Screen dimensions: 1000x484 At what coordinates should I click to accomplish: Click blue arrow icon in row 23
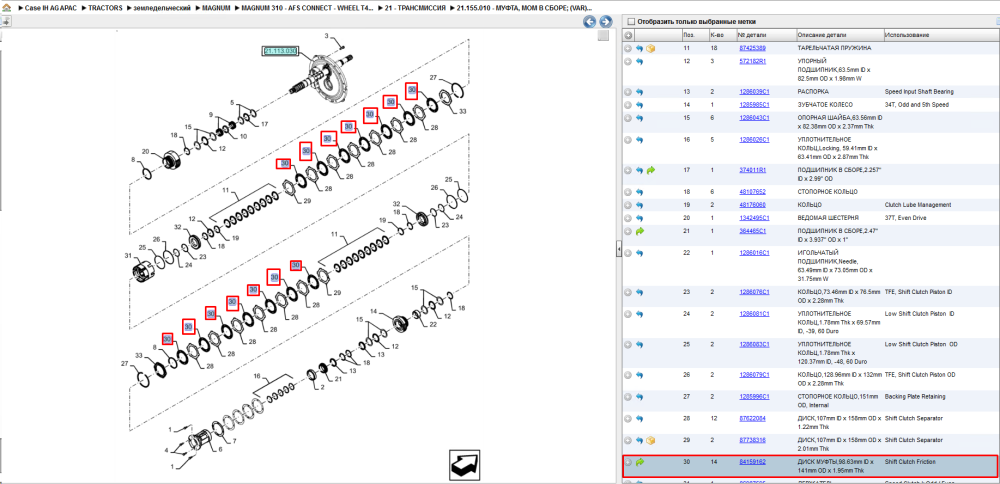tap(639, 292)
